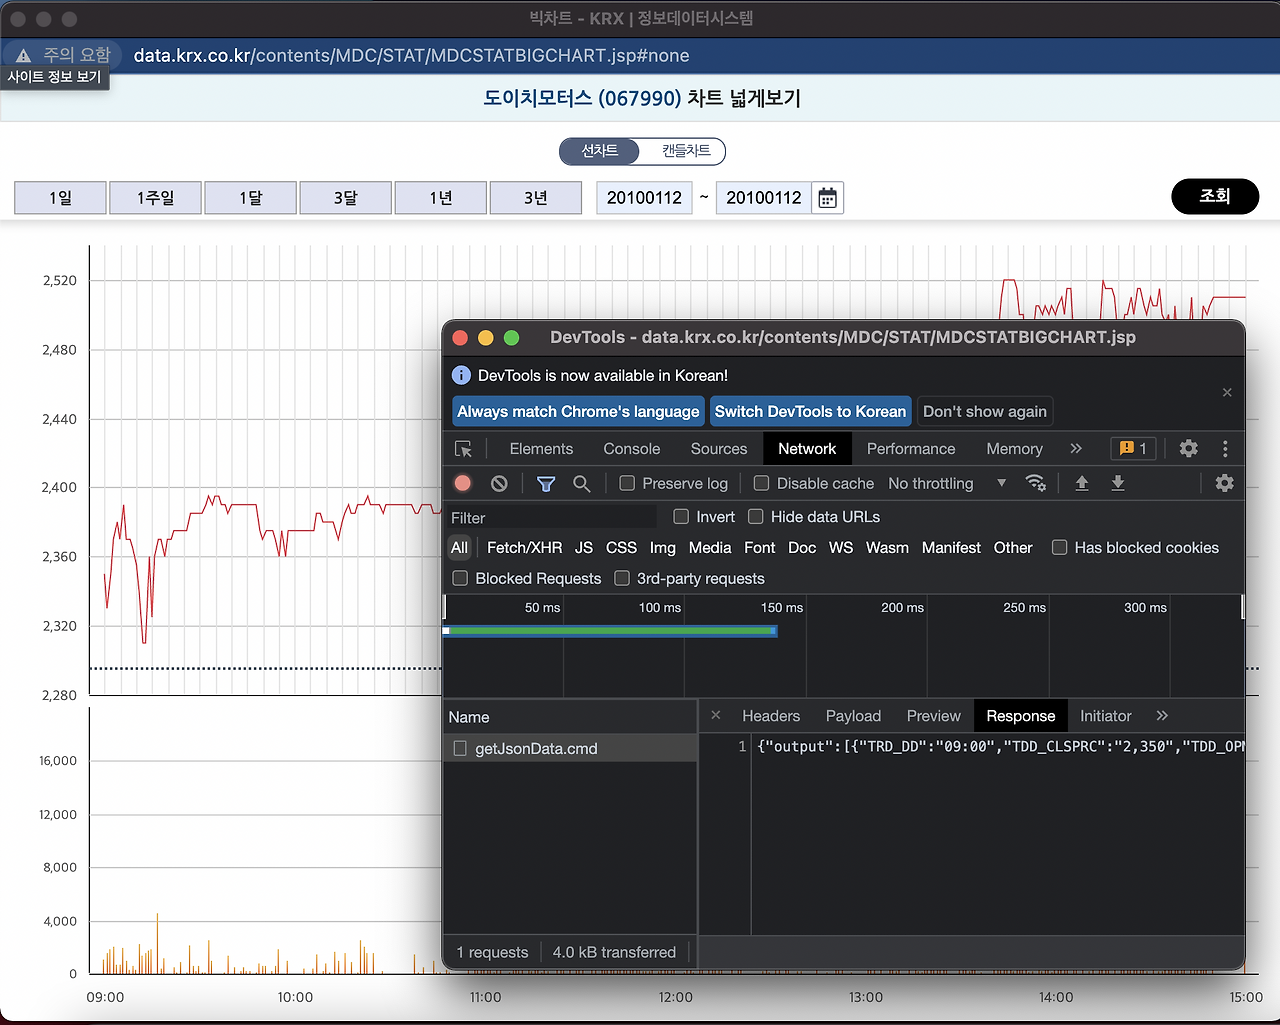Click the 조회 search button
Screen dimensions: 1280x1025
coord(1215,196)
